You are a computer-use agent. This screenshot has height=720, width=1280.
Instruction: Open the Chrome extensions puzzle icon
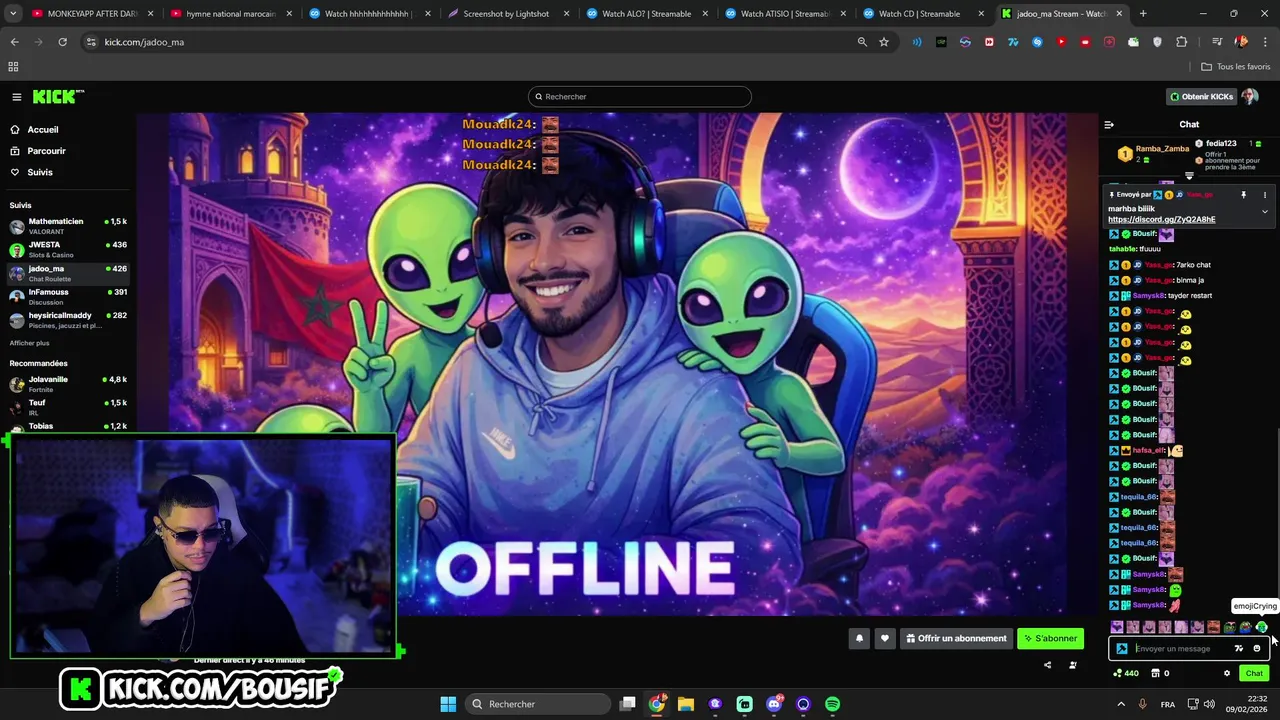click(1182, 42)
